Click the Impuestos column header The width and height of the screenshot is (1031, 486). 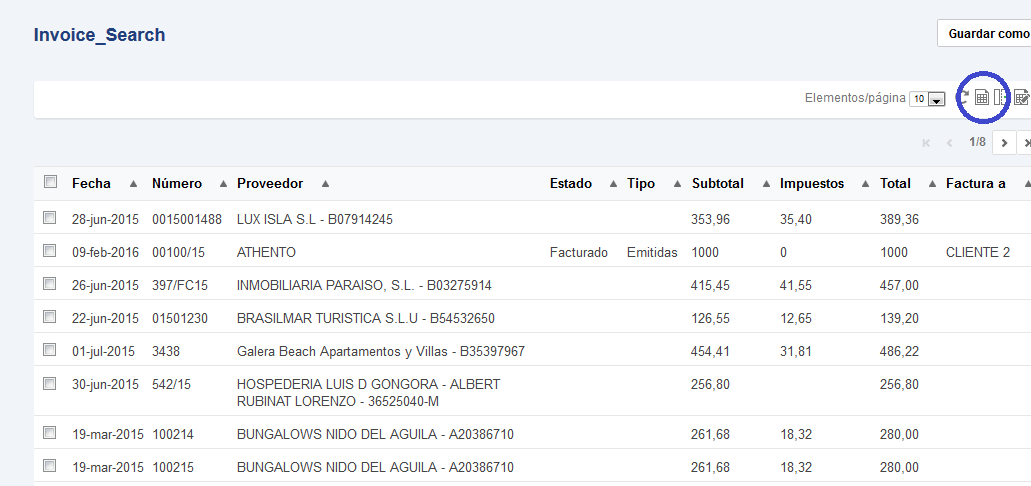[812, 183]
